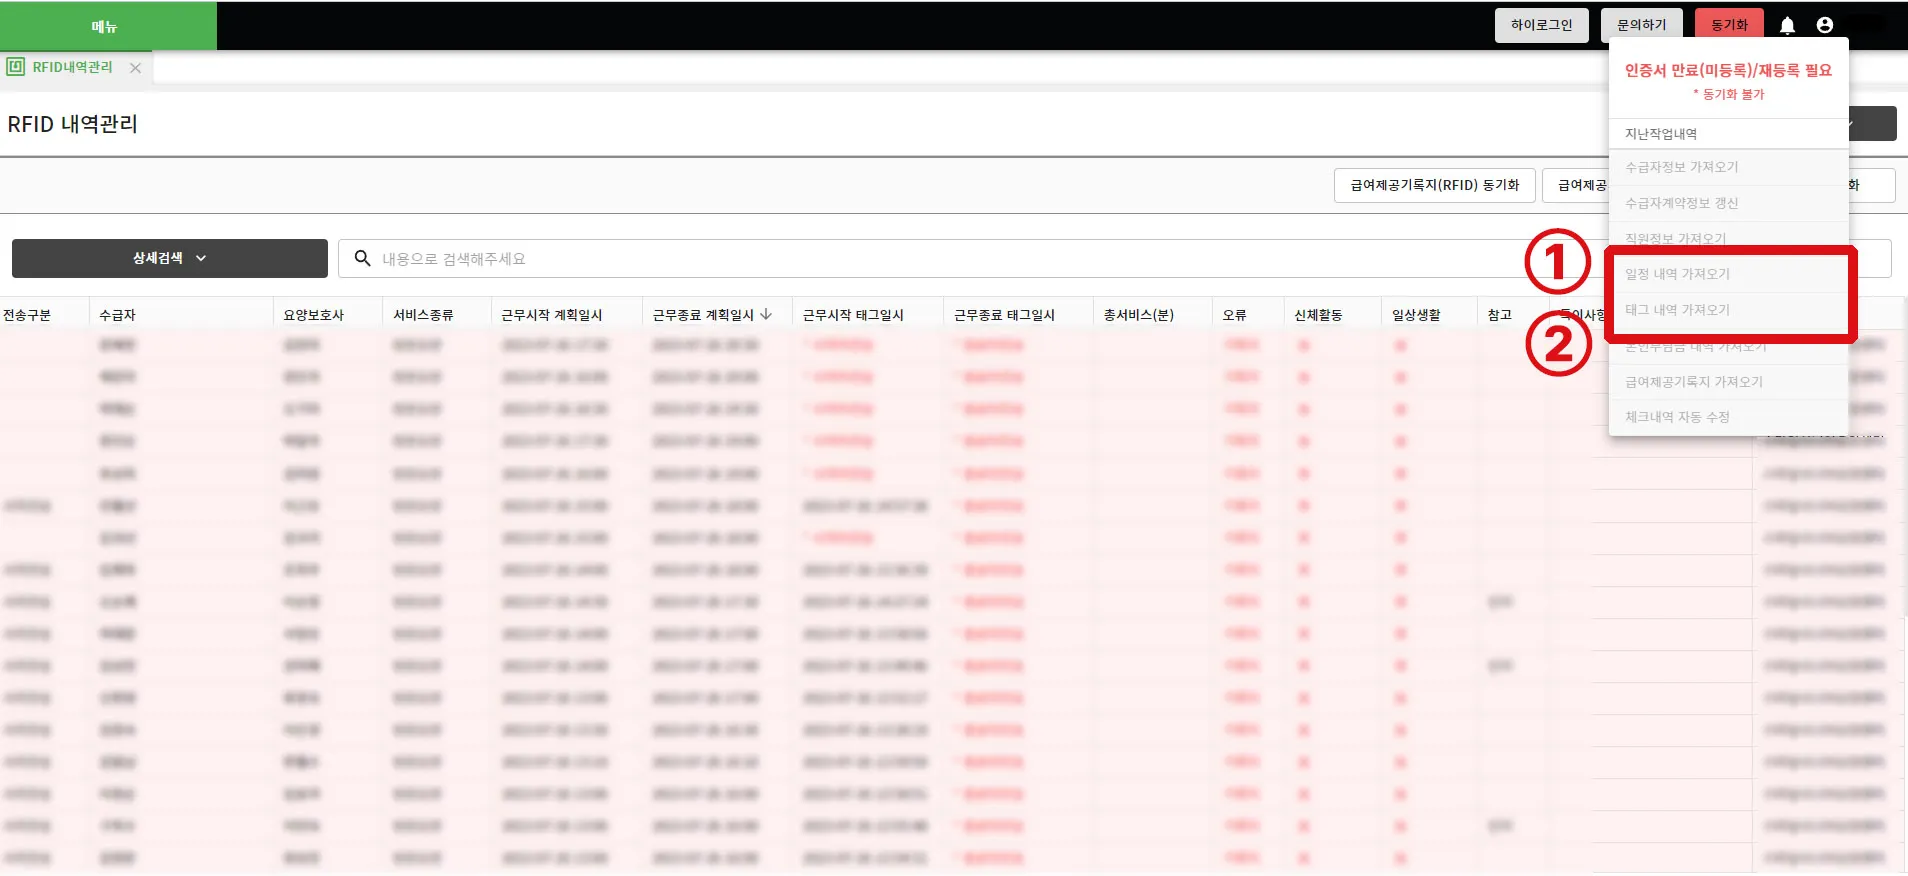This screenshot has height=876, width=1908.
Task: Click the 참고 column header
Action: 1499,315
